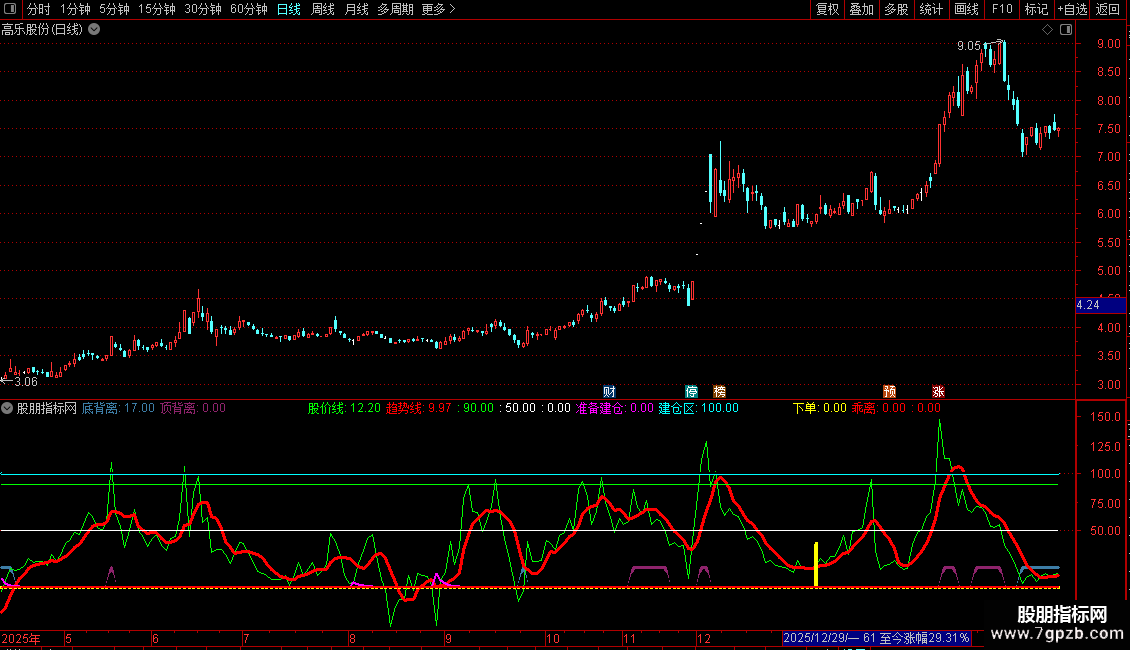Click the 4.24 price label on axis

[1088, 306]
